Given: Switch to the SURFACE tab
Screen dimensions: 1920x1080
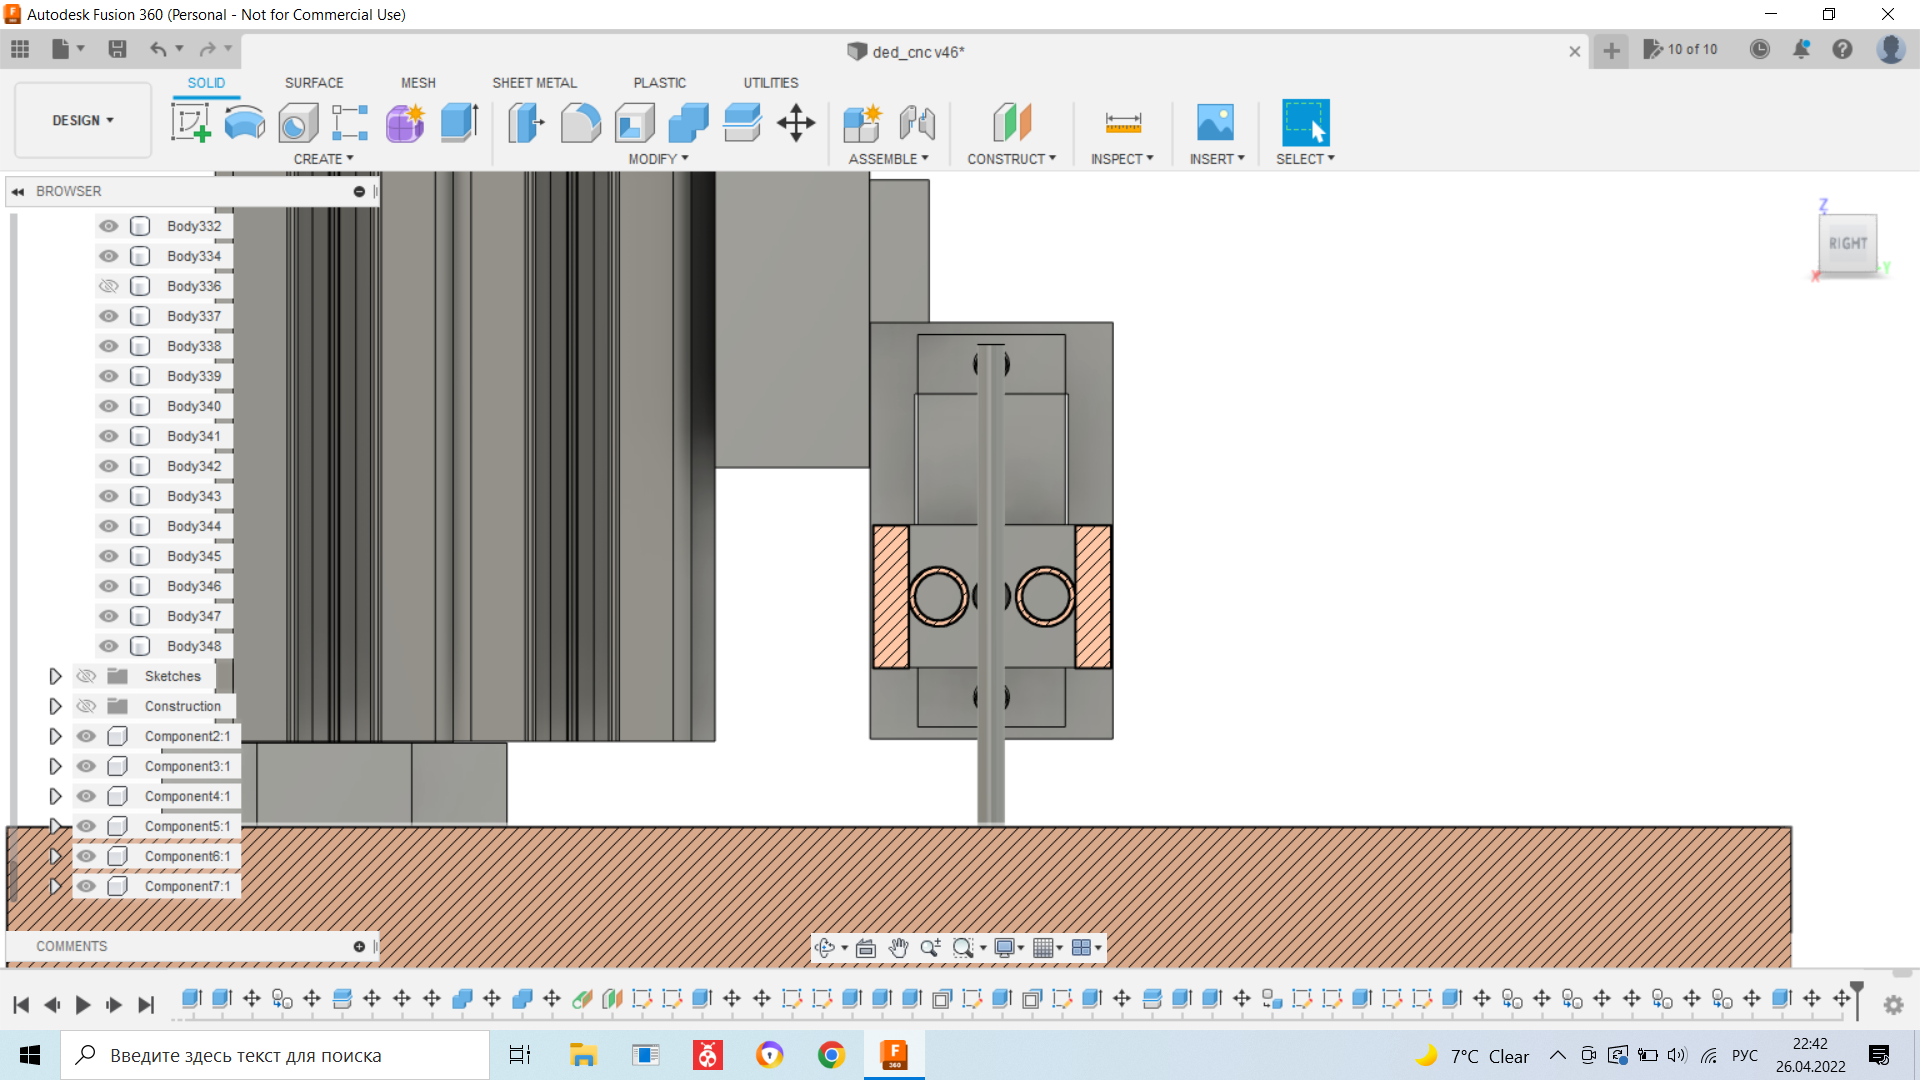Looking at the screenshot, I should click(x=314, y=83).
